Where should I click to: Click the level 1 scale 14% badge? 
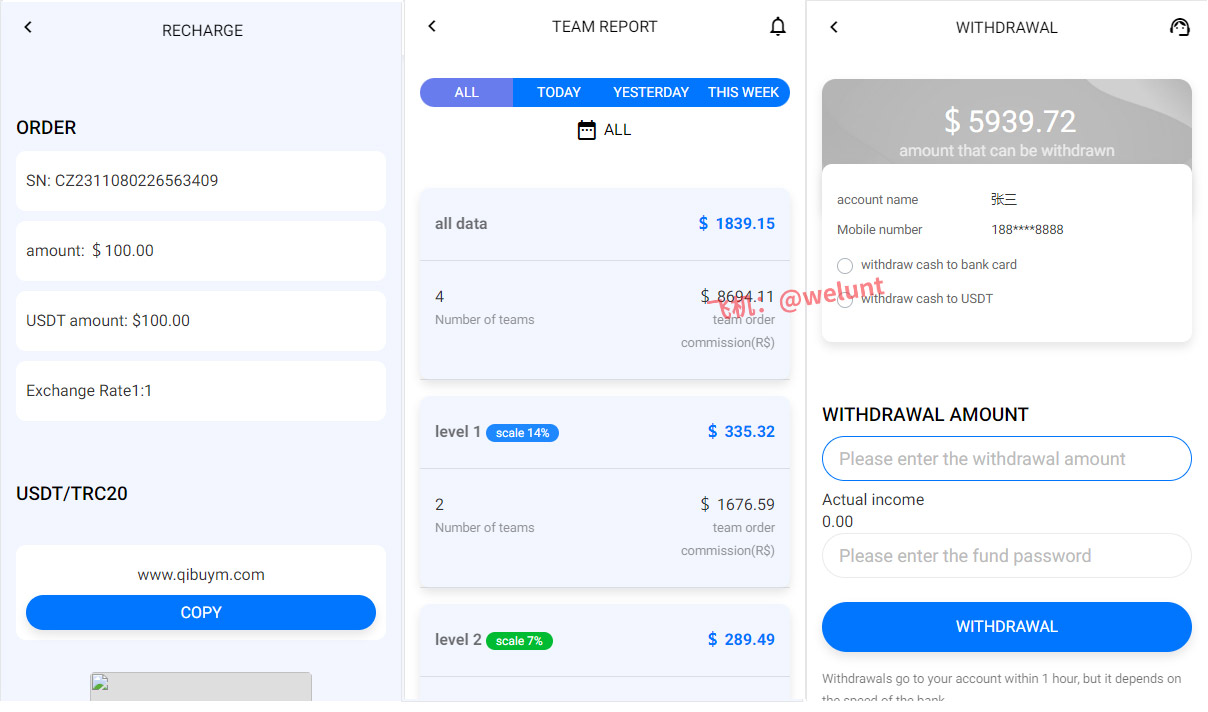[522, 433]
